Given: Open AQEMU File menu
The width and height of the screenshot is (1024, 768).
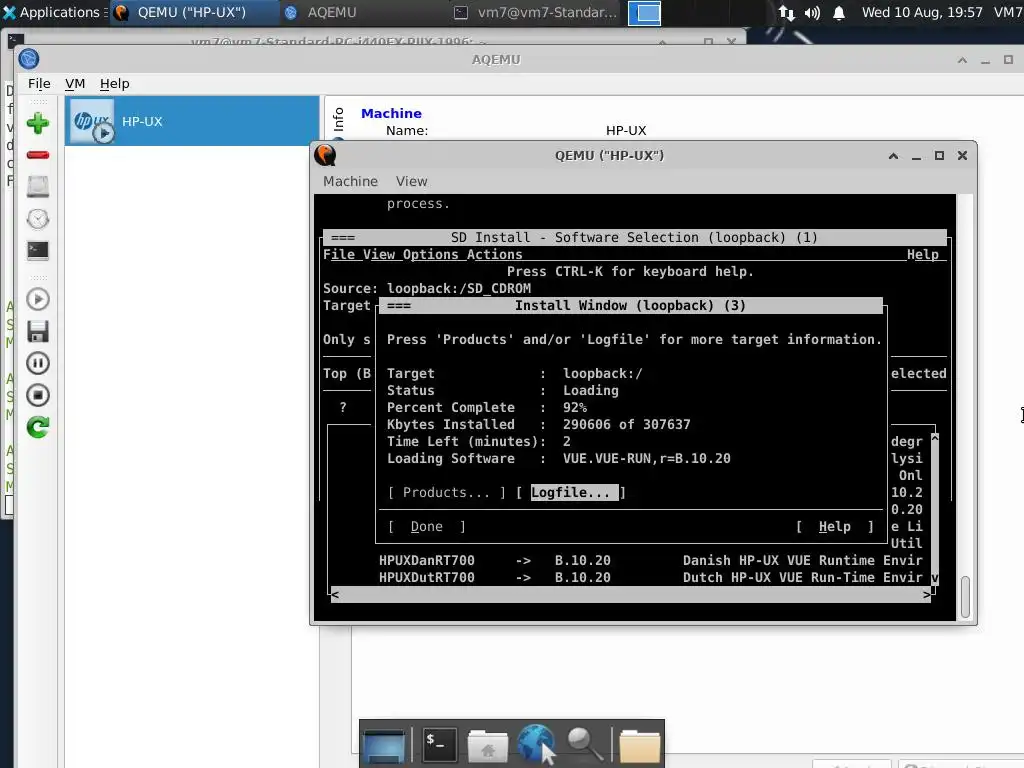Looking at the screenshot, I should (39, 84).
